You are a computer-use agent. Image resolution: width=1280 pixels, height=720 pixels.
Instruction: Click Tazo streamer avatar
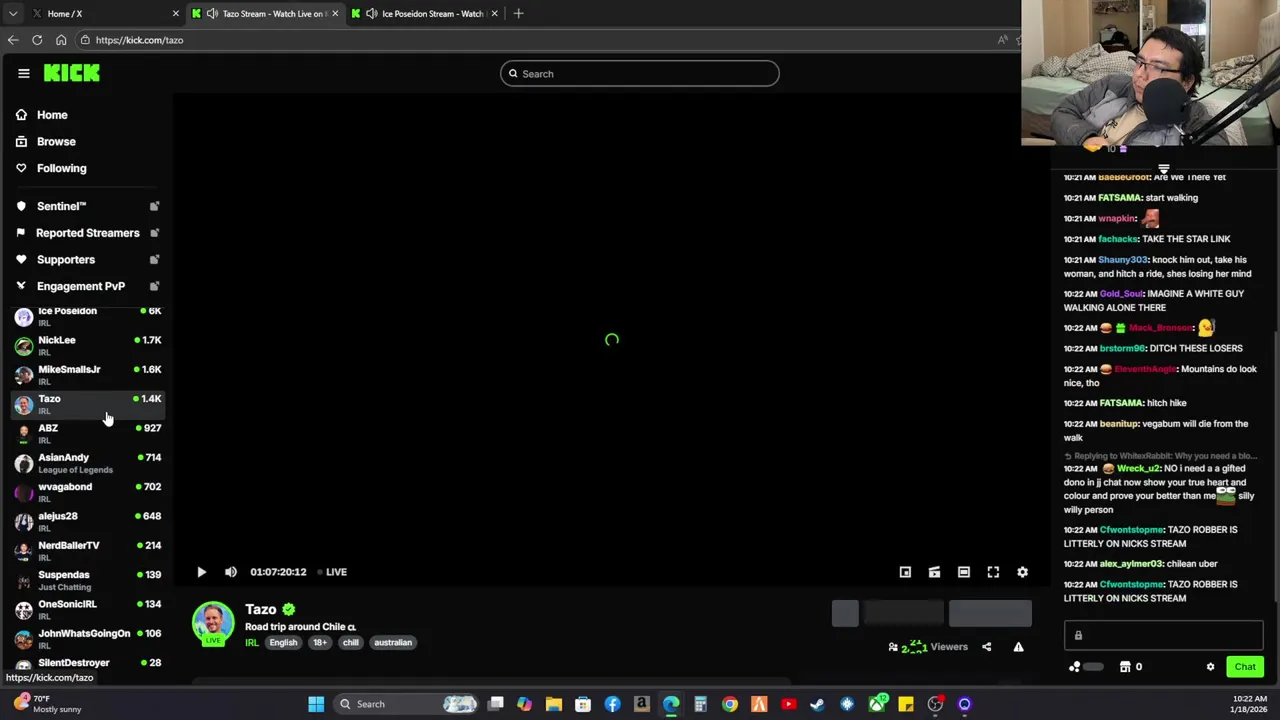pos(213,623)
